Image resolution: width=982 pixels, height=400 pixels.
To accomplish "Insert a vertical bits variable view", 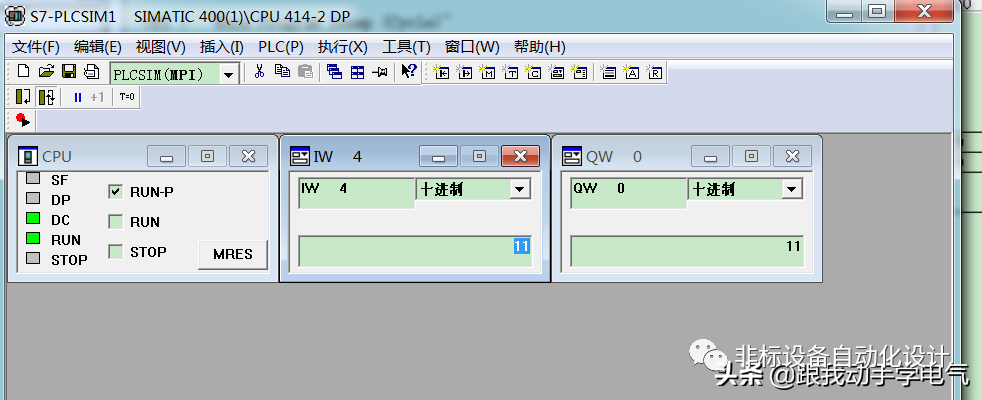I will pos(579,72).
